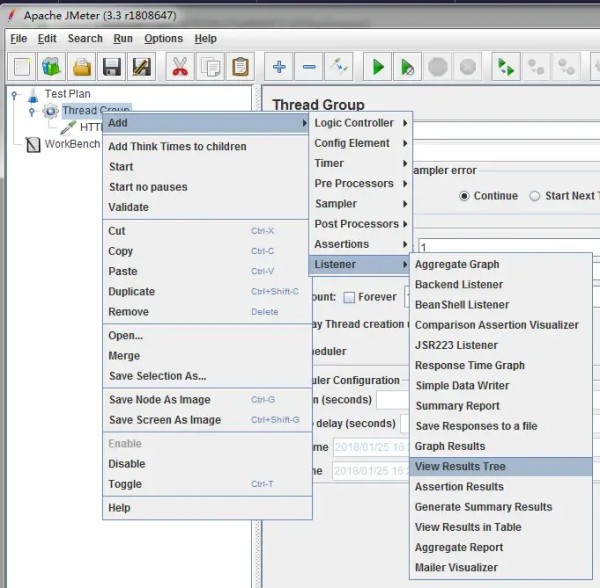Click the red scissors Cut icon

(180, 67)
